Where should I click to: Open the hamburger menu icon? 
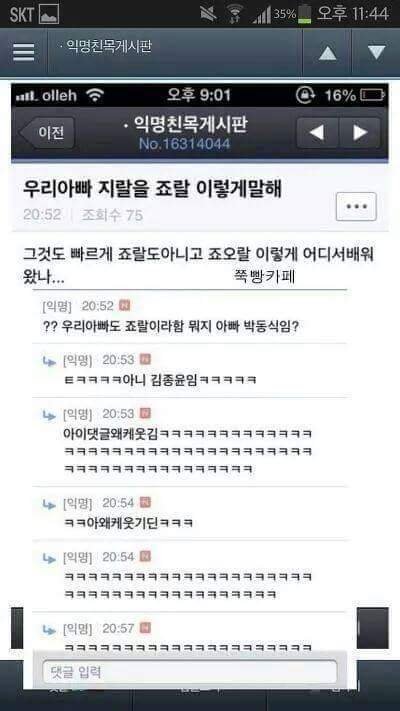[24, 53]
